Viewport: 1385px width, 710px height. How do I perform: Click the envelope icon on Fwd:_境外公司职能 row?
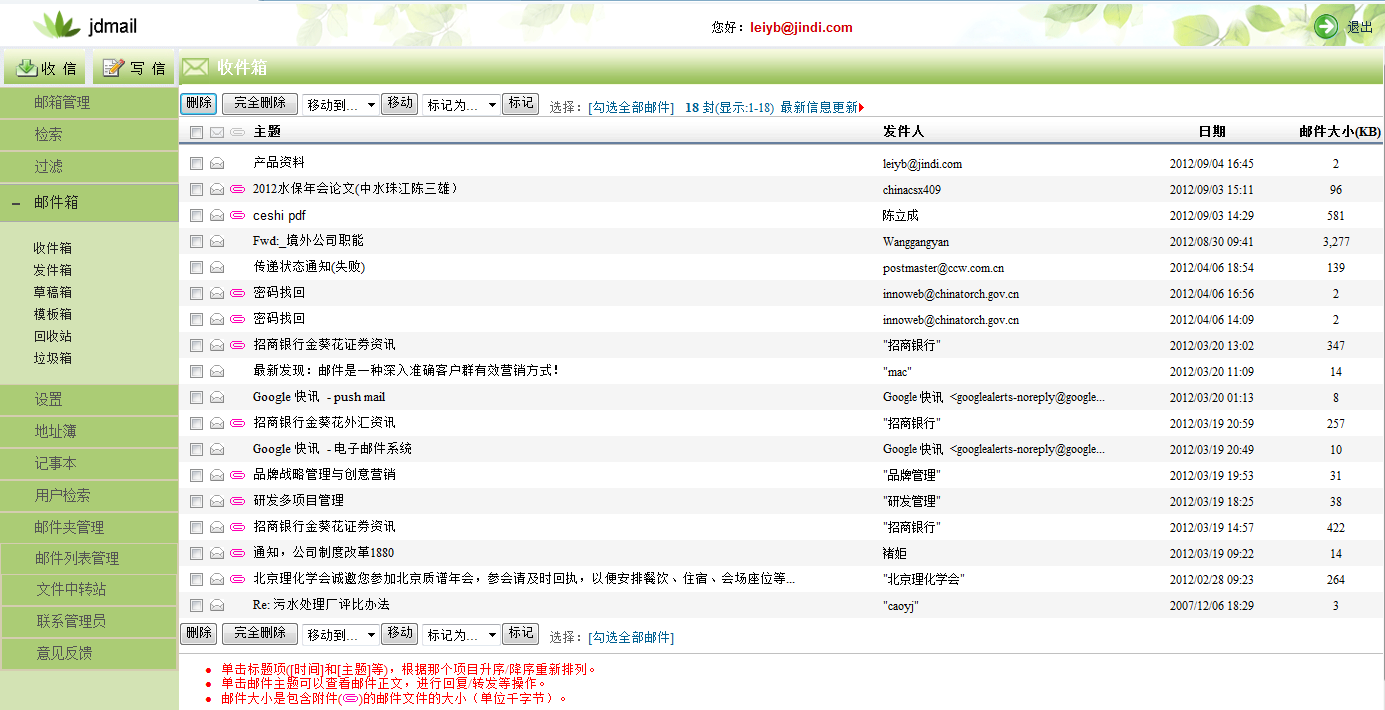[x=217, y=241]
